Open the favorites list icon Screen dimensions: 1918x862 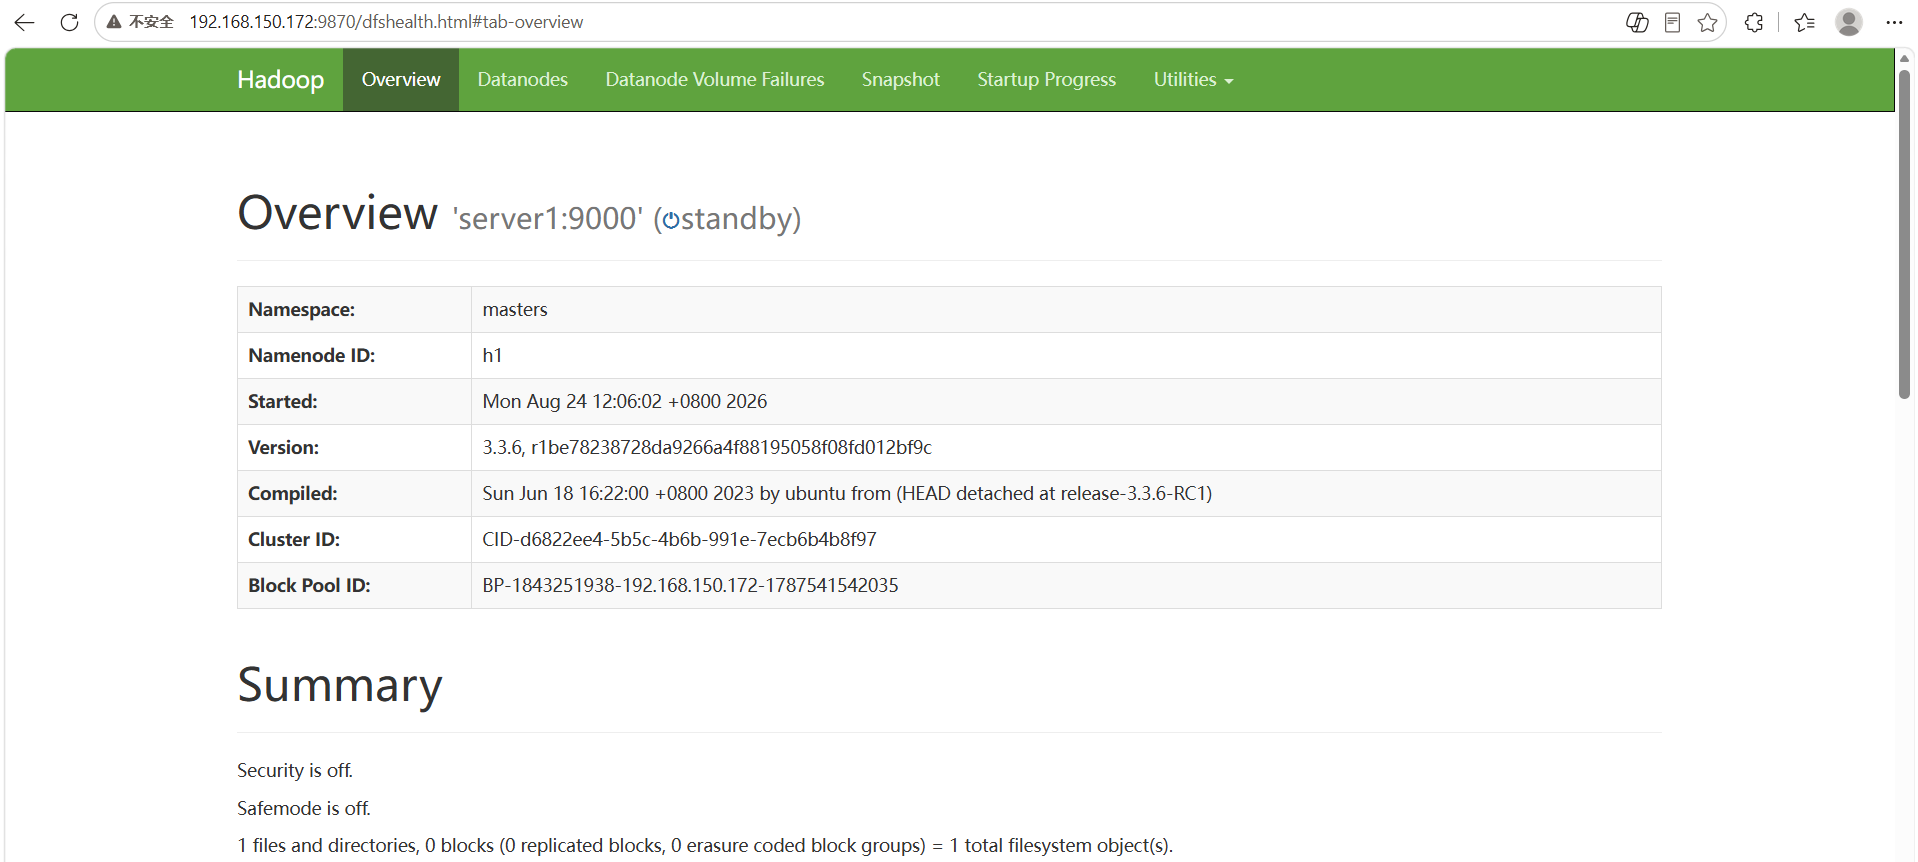tap(1805, 22)
